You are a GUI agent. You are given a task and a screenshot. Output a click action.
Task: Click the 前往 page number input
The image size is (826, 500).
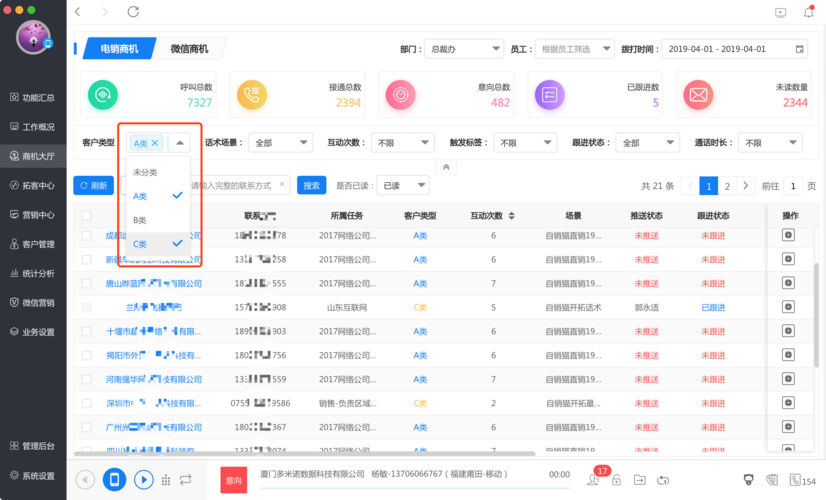pyautogui.click(x=793, y=186)
